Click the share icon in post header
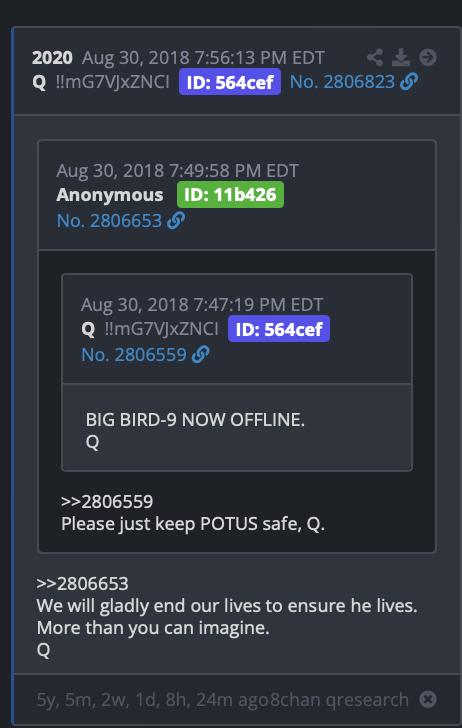 (375, 58)
